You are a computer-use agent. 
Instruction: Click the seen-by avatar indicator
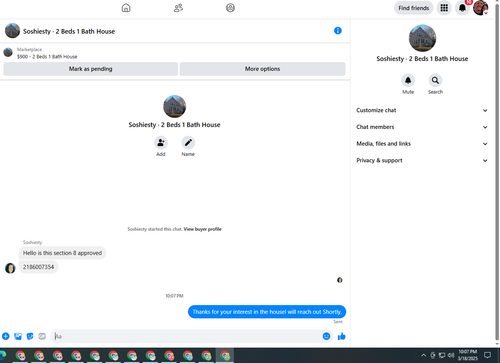(x=340, y=280)
